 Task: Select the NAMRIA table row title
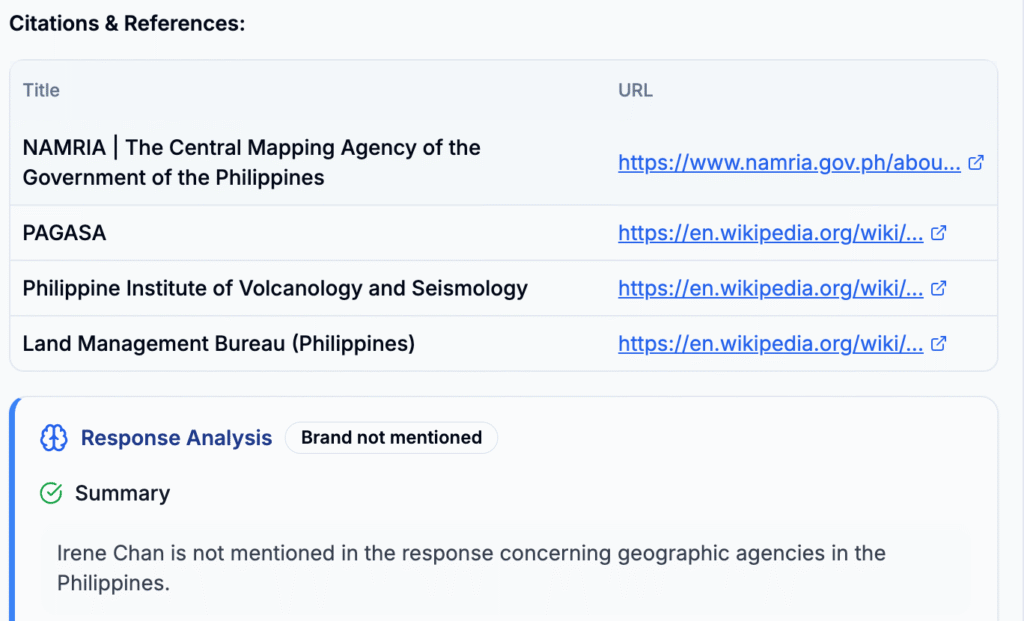pyautogui.click(x=251, y=162)
